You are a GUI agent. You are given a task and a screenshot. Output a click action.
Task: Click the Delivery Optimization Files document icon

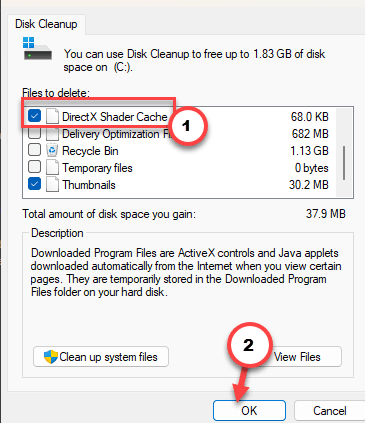52,134
